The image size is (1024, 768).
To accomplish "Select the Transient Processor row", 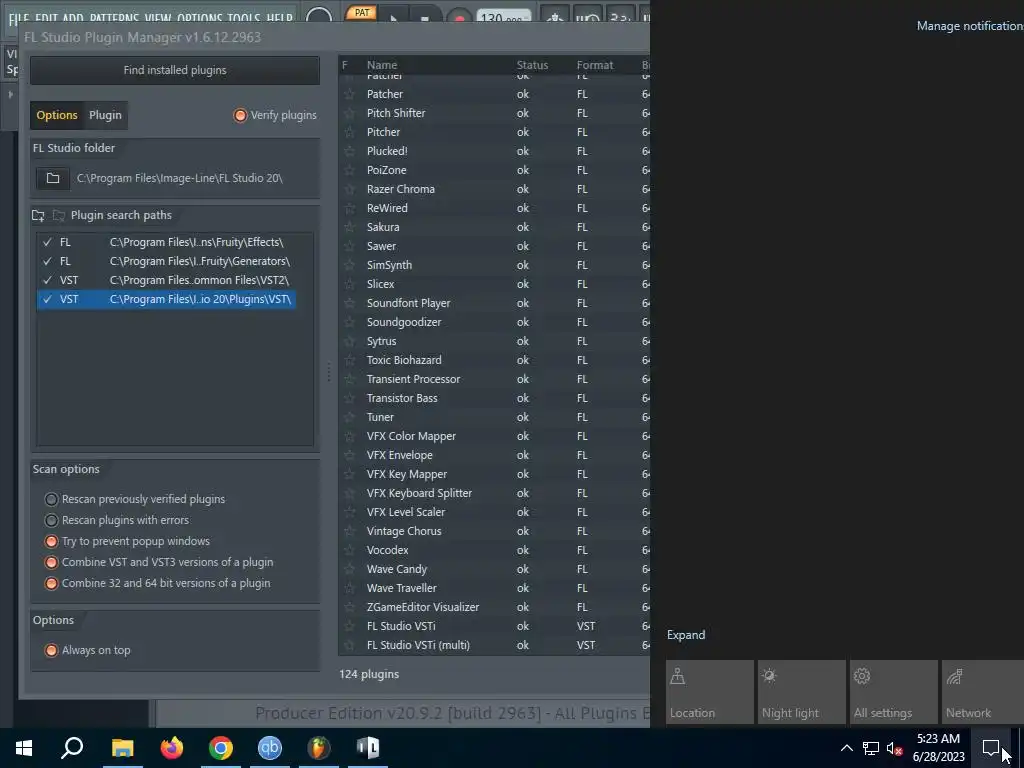I will [494, 379].
